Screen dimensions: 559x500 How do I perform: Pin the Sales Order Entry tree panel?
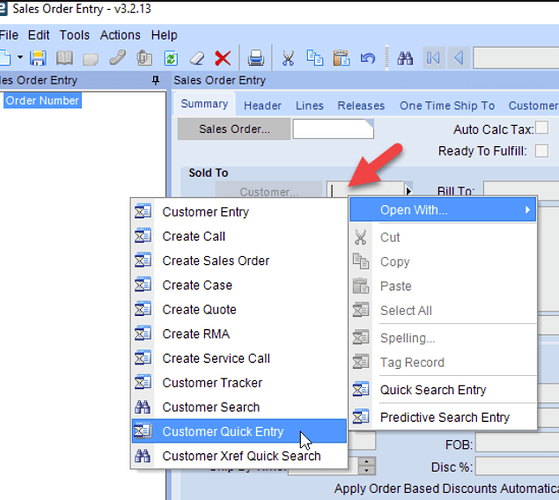click(x=155, y=80)
